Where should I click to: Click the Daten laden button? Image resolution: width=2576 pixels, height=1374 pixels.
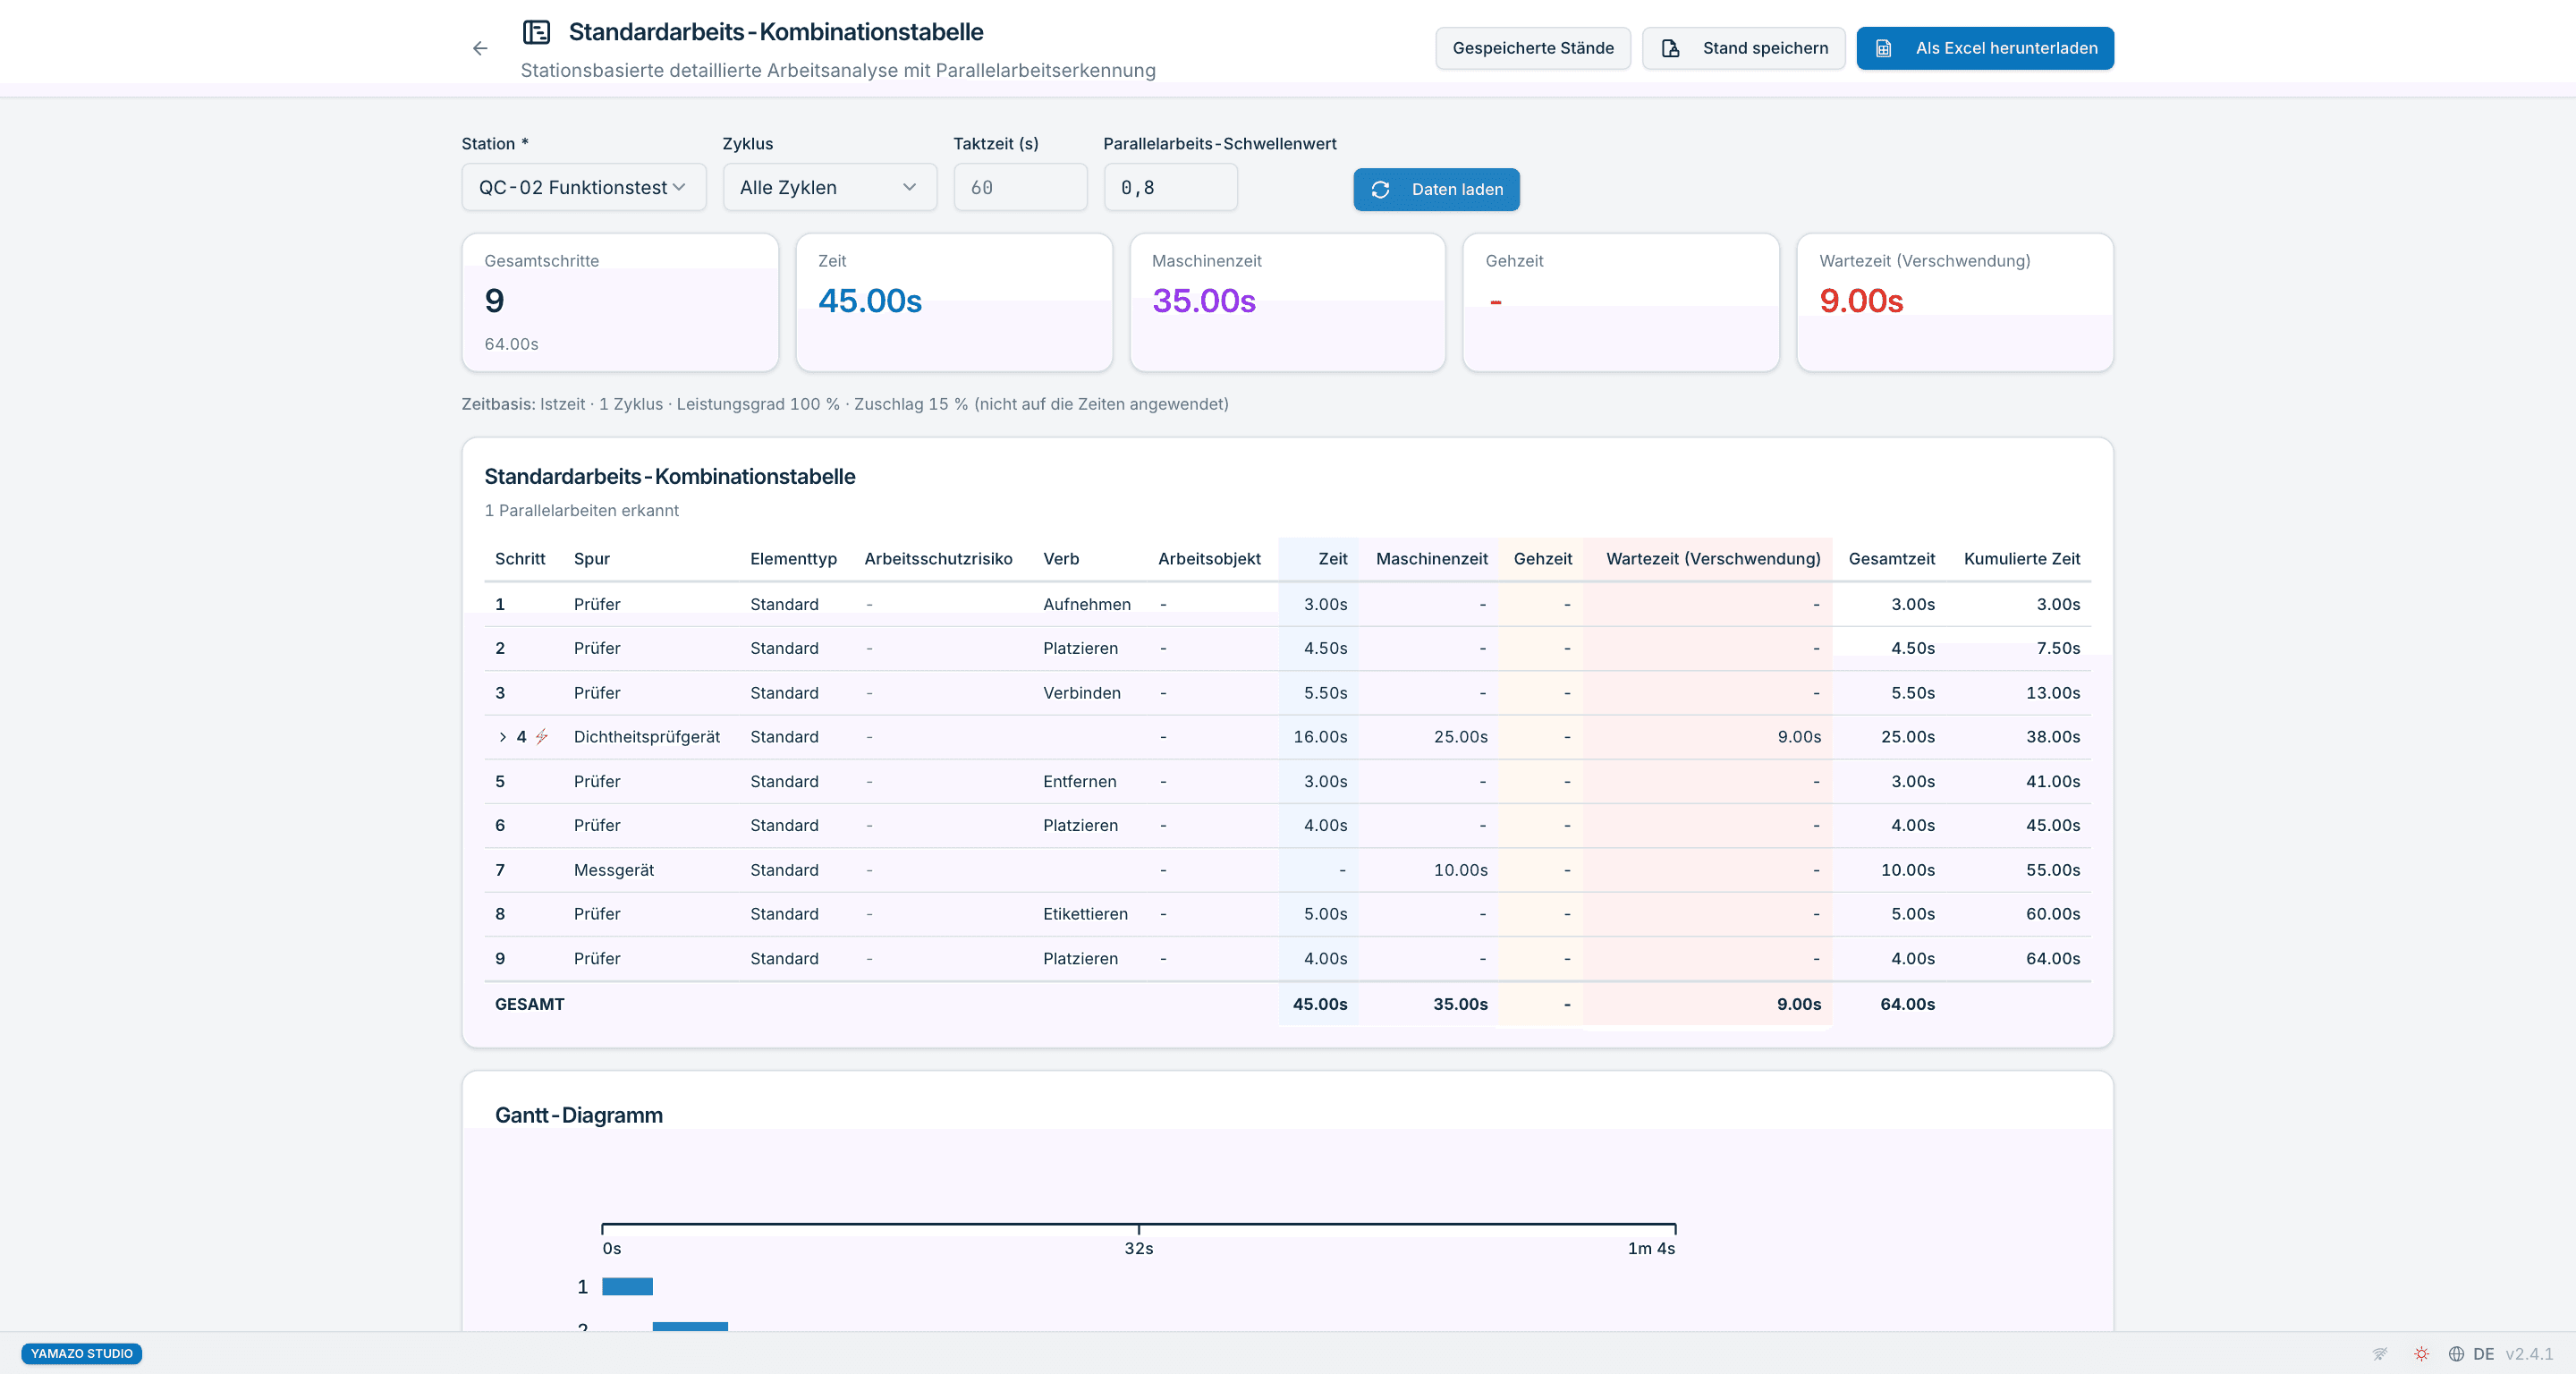click(1436, 189)
